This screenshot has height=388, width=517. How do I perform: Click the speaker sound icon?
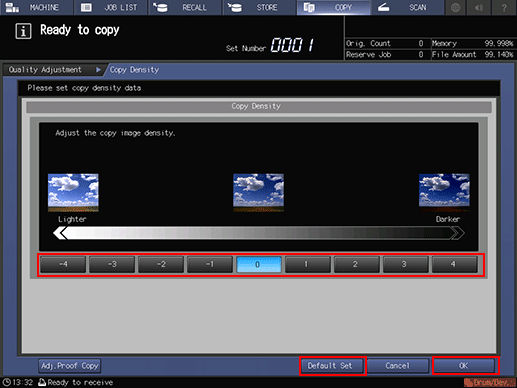[x=479, y=7]
